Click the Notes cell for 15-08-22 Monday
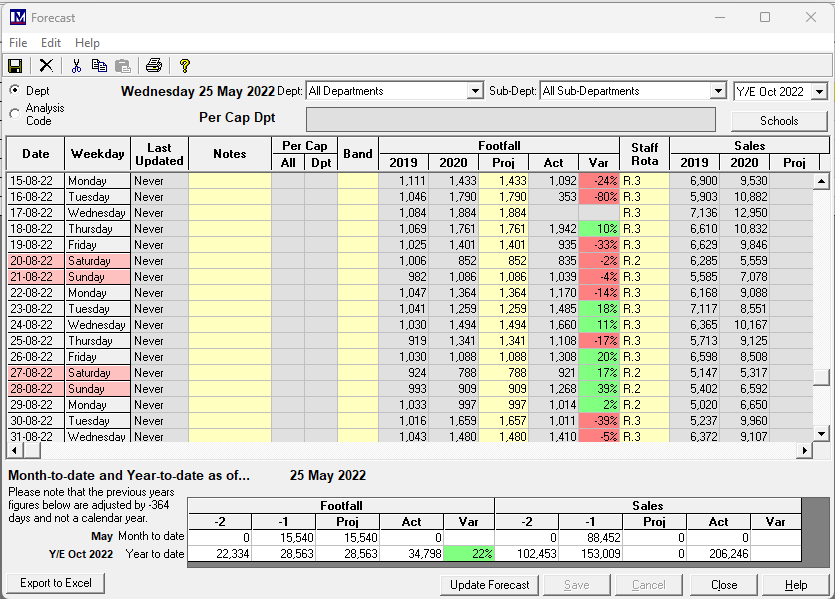835x599 pixels. point(229,181)
